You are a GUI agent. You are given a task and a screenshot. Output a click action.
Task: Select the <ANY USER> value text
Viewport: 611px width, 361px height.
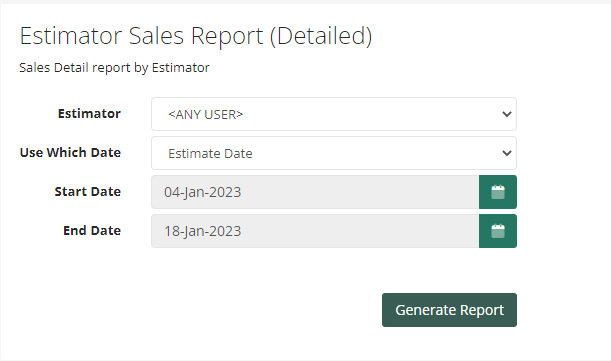click(x=205, y=114)
